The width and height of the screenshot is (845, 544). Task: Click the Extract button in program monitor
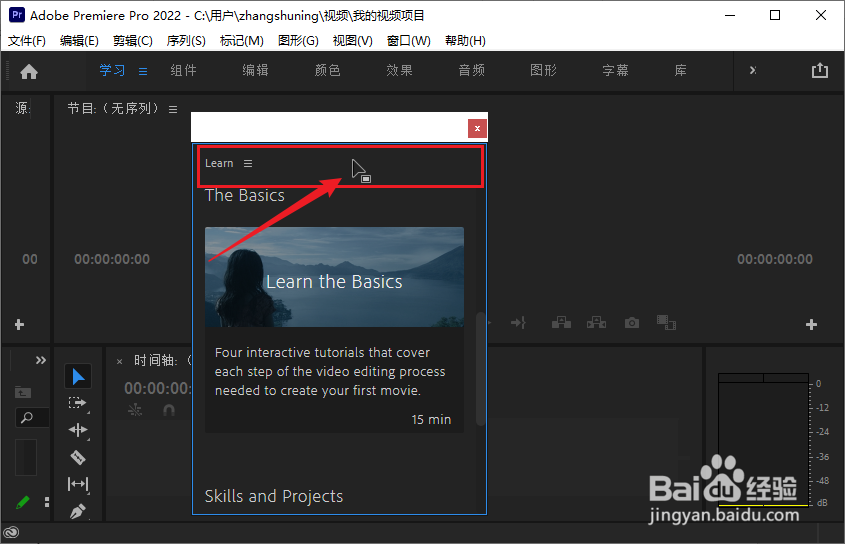[596, 323]
